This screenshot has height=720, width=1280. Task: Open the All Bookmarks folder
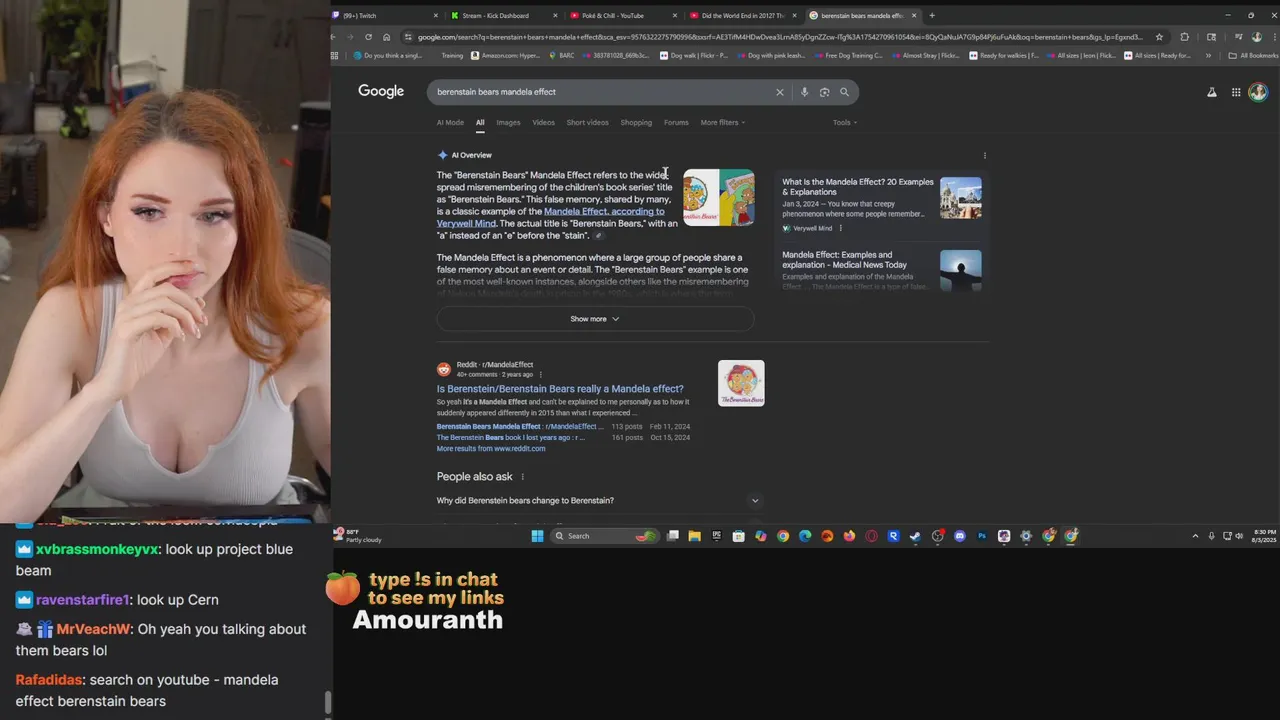click(1253, 56)
